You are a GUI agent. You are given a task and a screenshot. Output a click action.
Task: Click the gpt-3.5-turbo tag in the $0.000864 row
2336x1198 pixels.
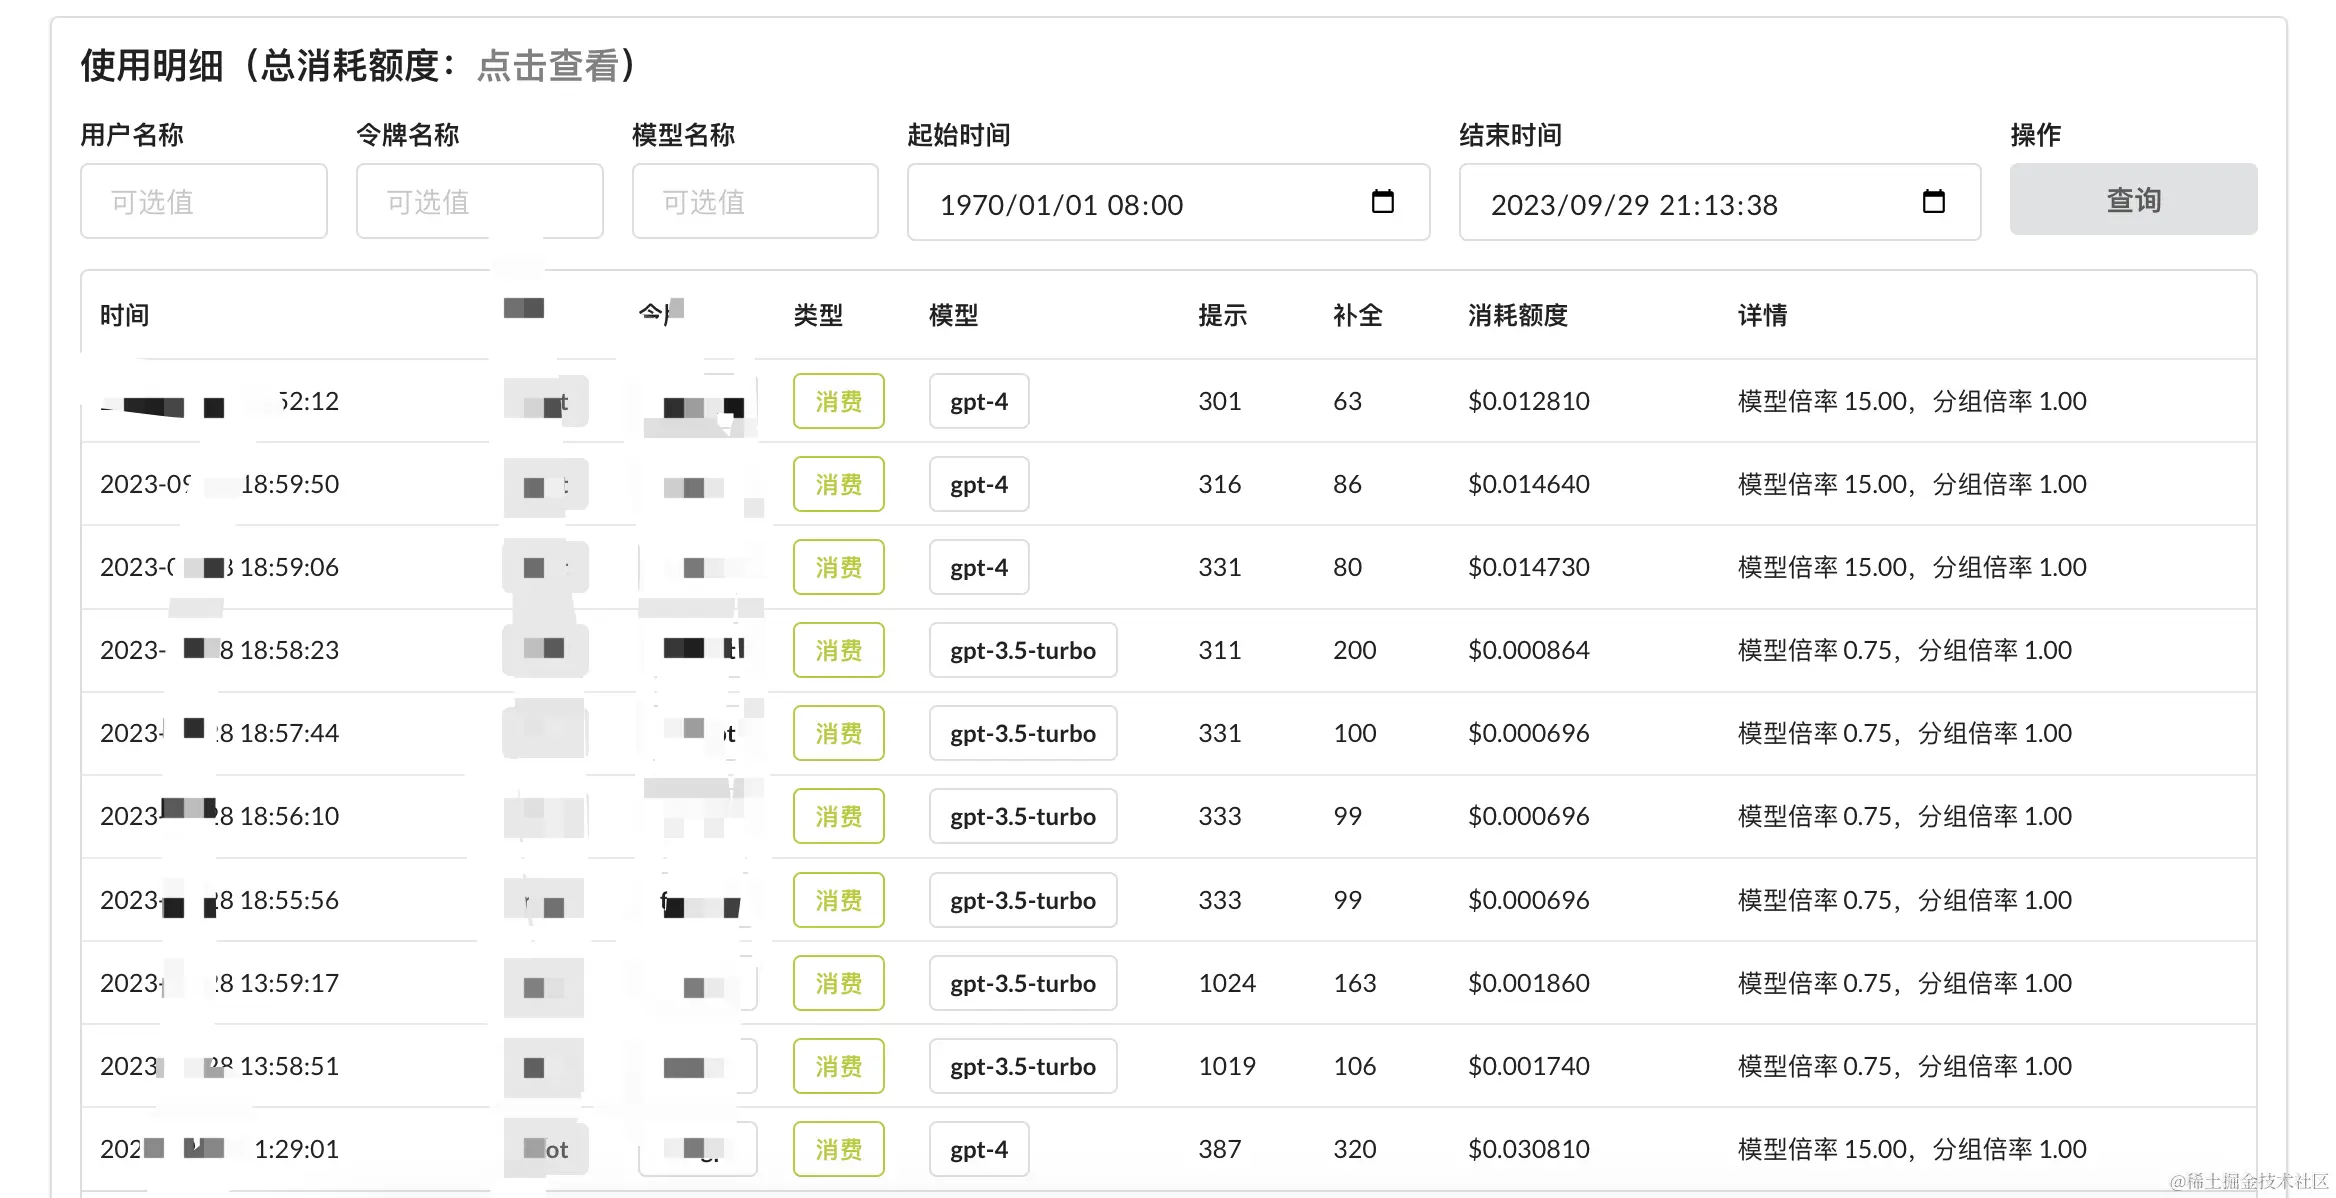coord(1022,651)
